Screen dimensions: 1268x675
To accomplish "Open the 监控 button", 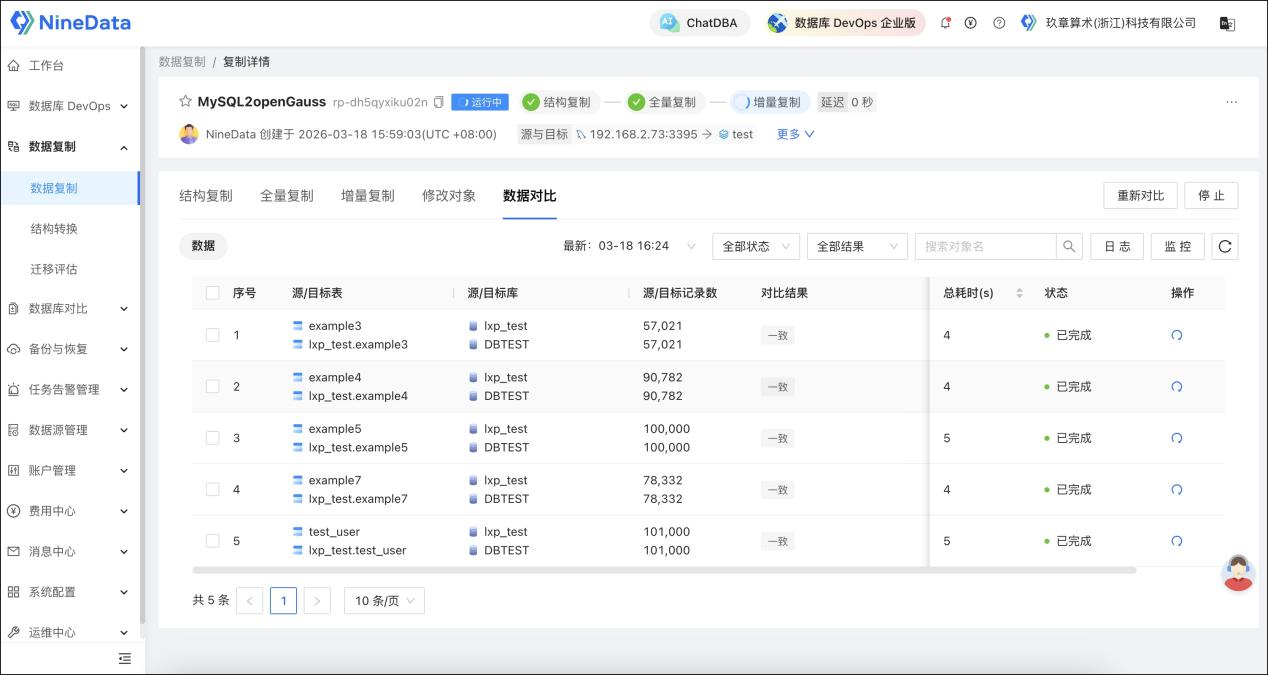I will 1178,246.
